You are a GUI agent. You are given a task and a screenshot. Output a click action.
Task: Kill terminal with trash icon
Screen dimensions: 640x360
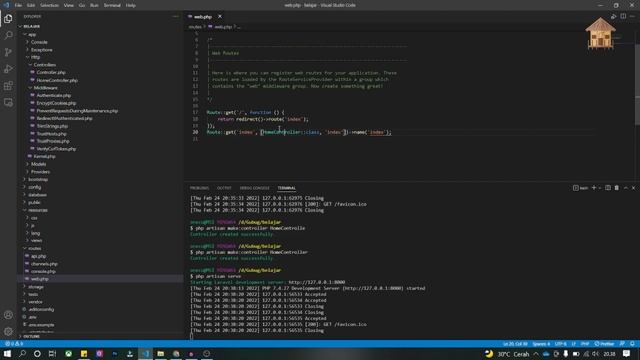[617, 188]
